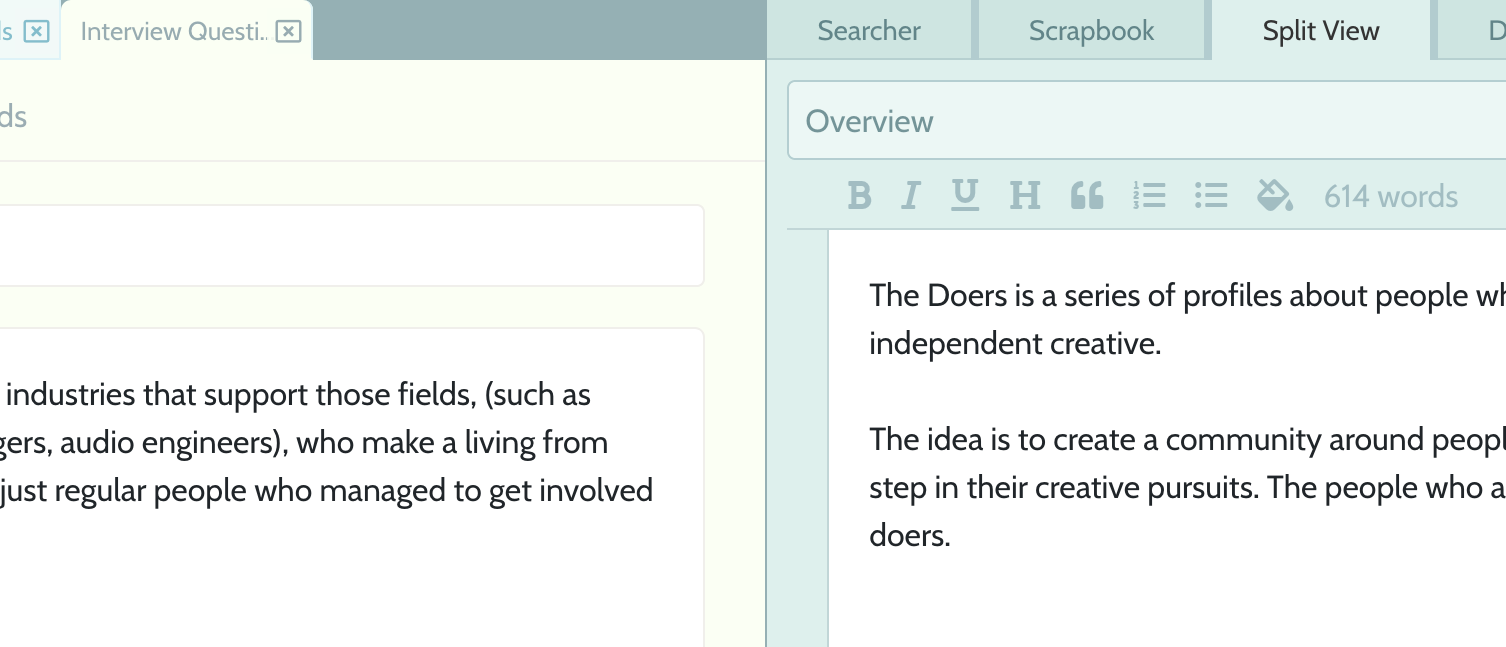Click the empty text field in left pane
Image resolution: width=1506 pixels, height=647 pixels.
(x=352, y=246)
